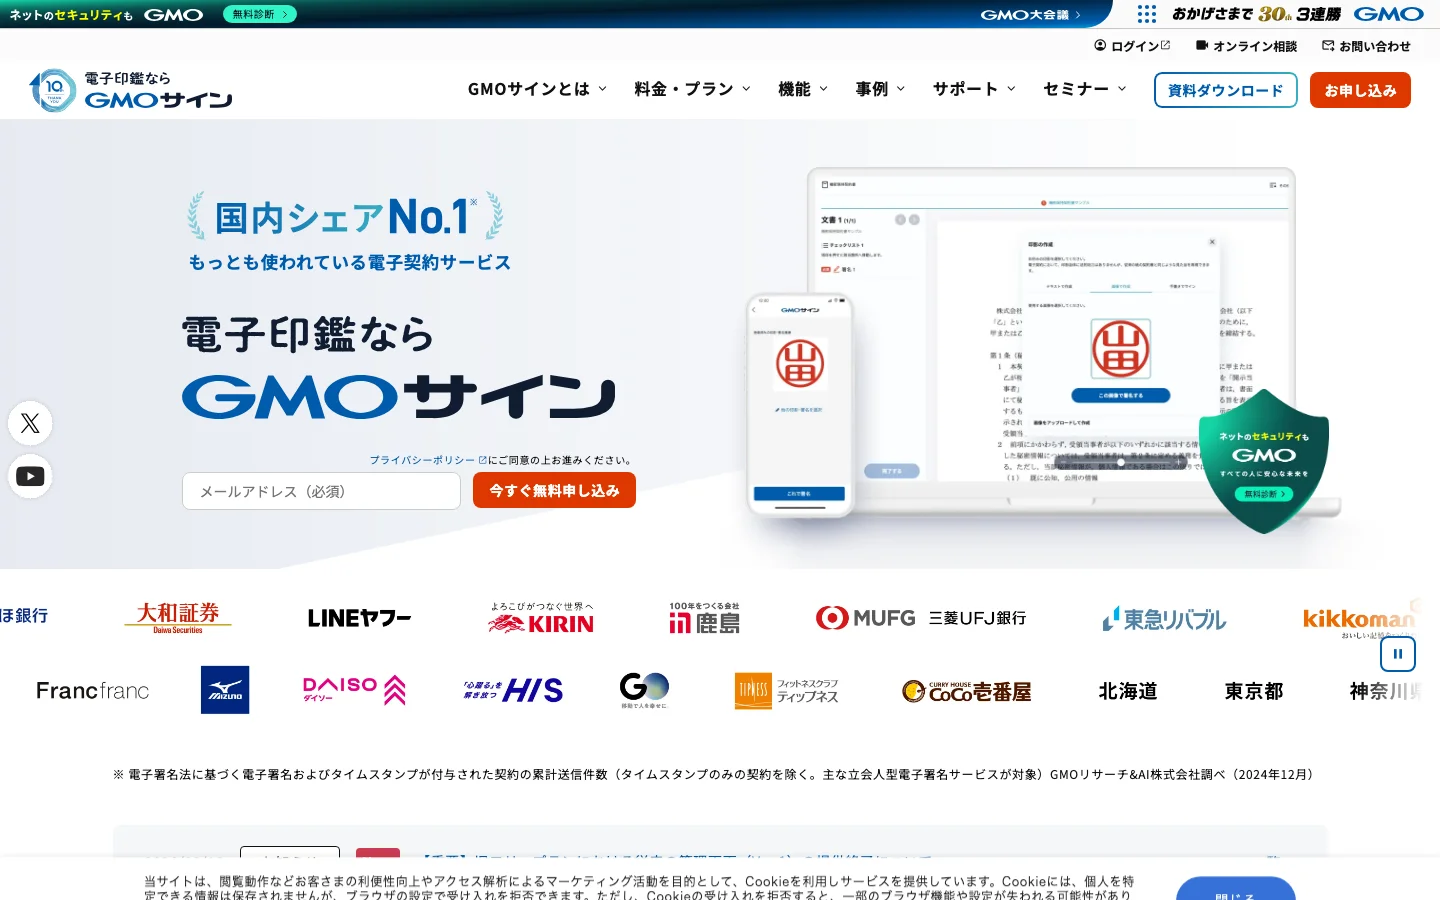Image resolution: width=1440 pixels, height=900 pixels.
Task: Click the 資料ダウンロード button
Action: click(x=1226, y=90)
